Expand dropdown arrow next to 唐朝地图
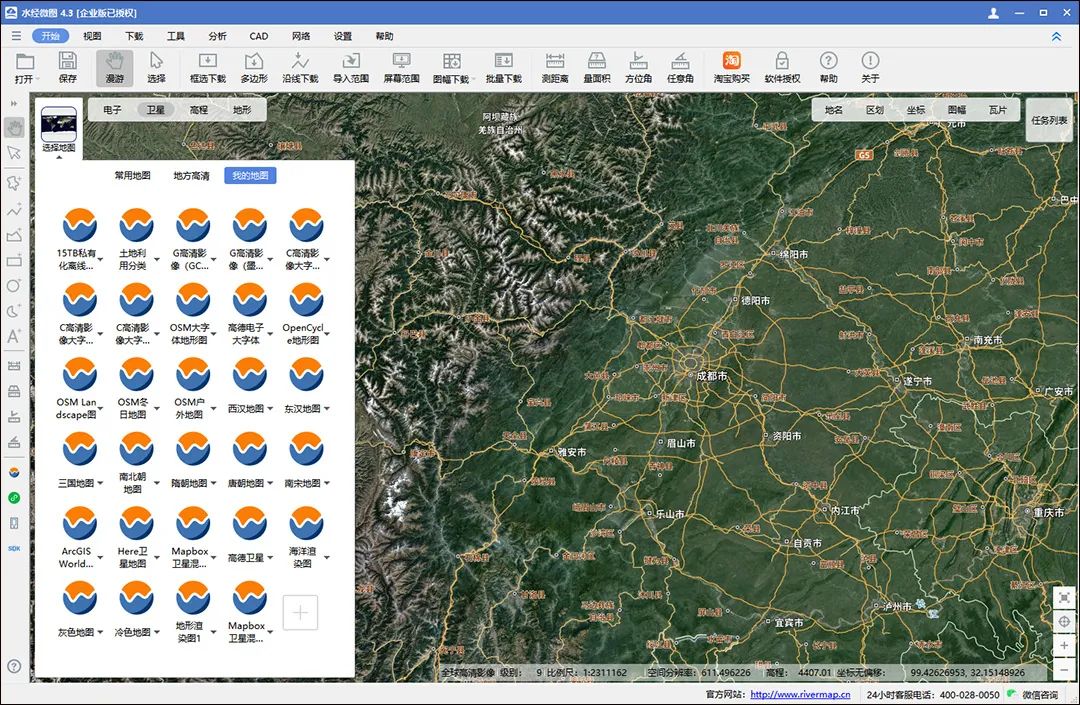 pyautogui.click(x=270, y=483)
